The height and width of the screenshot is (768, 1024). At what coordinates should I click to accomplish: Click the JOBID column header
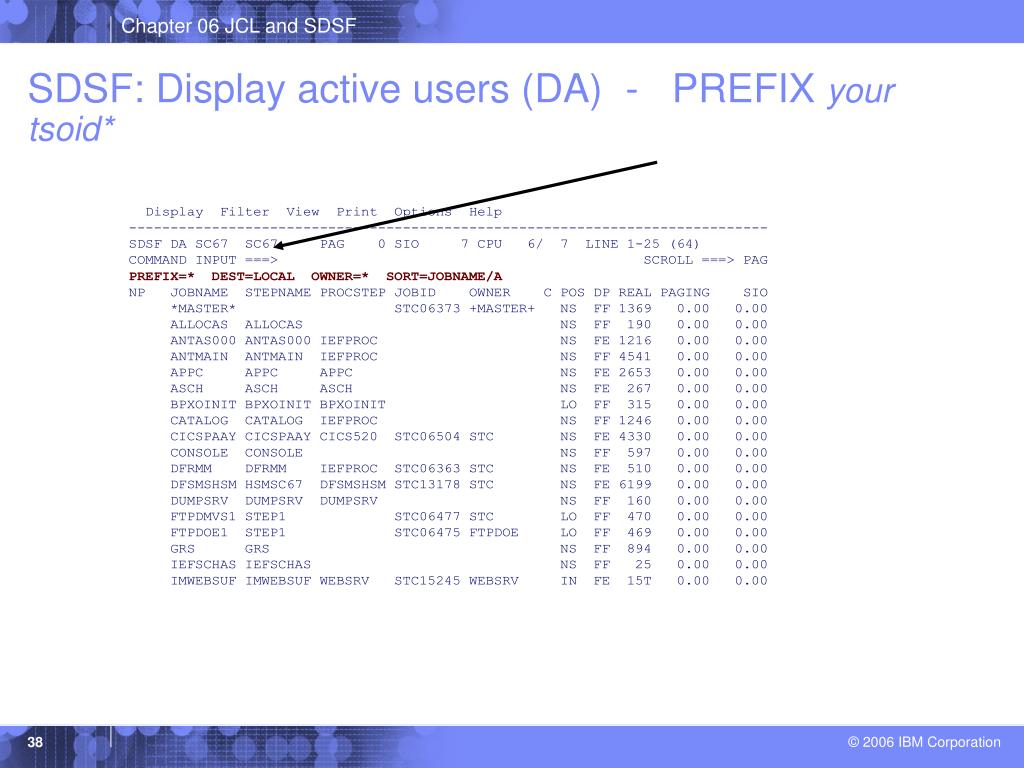(x=415, y=293)
